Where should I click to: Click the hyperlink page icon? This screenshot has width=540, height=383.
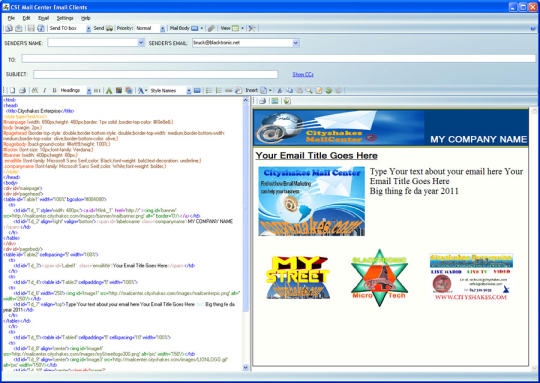(x=238, y=90)
